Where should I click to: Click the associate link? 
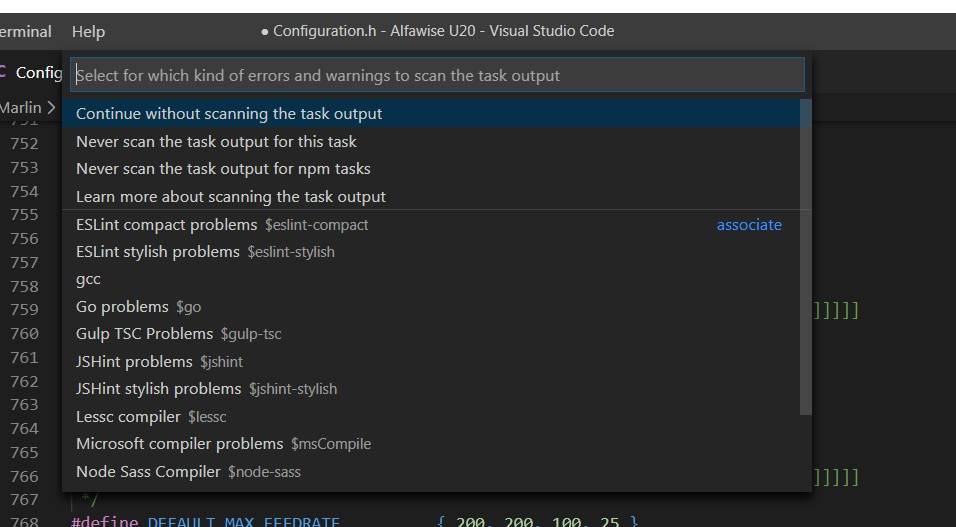point(749,225)
